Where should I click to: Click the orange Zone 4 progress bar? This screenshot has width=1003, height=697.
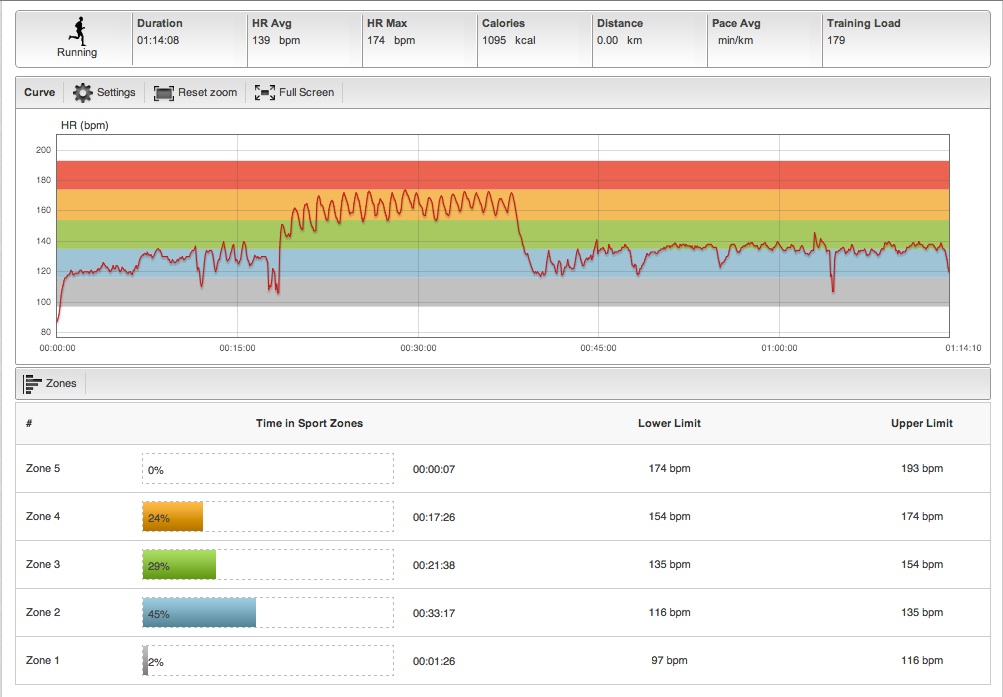(173, 517)
